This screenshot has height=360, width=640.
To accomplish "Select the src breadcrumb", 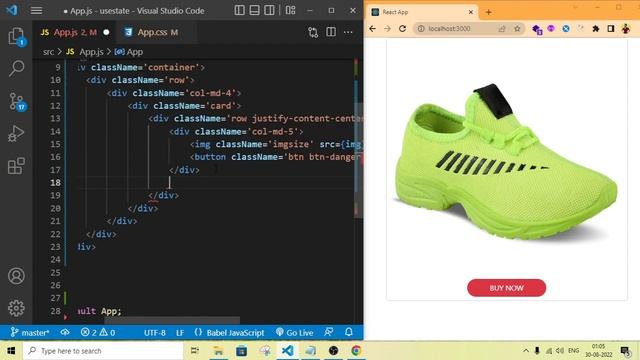I will (48, 52).
